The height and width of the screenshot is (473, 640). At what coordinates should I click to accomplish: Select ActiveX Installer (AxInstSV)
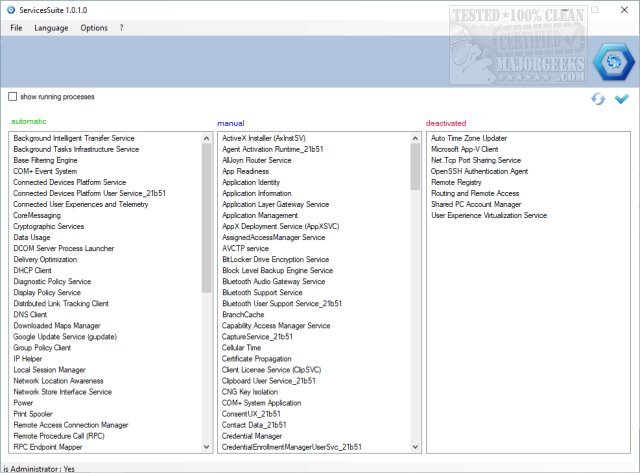(x=264, y=138)
